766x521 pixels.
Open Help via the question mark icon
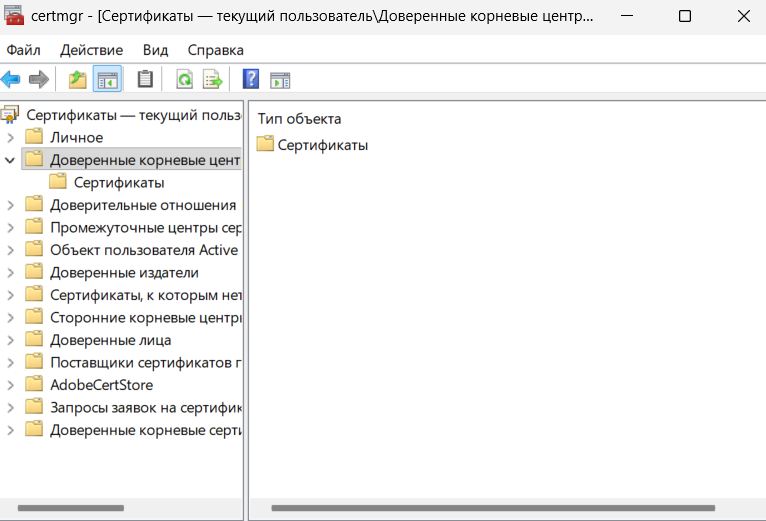click(251, 79)
